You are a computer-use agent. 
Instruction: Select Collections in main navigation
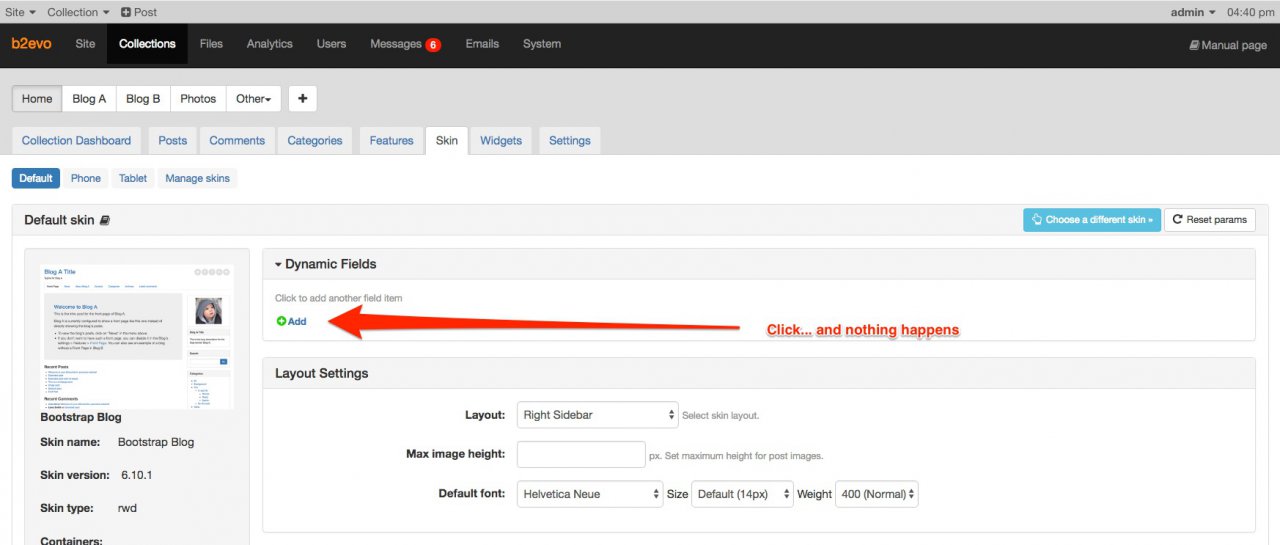(147, 44)
